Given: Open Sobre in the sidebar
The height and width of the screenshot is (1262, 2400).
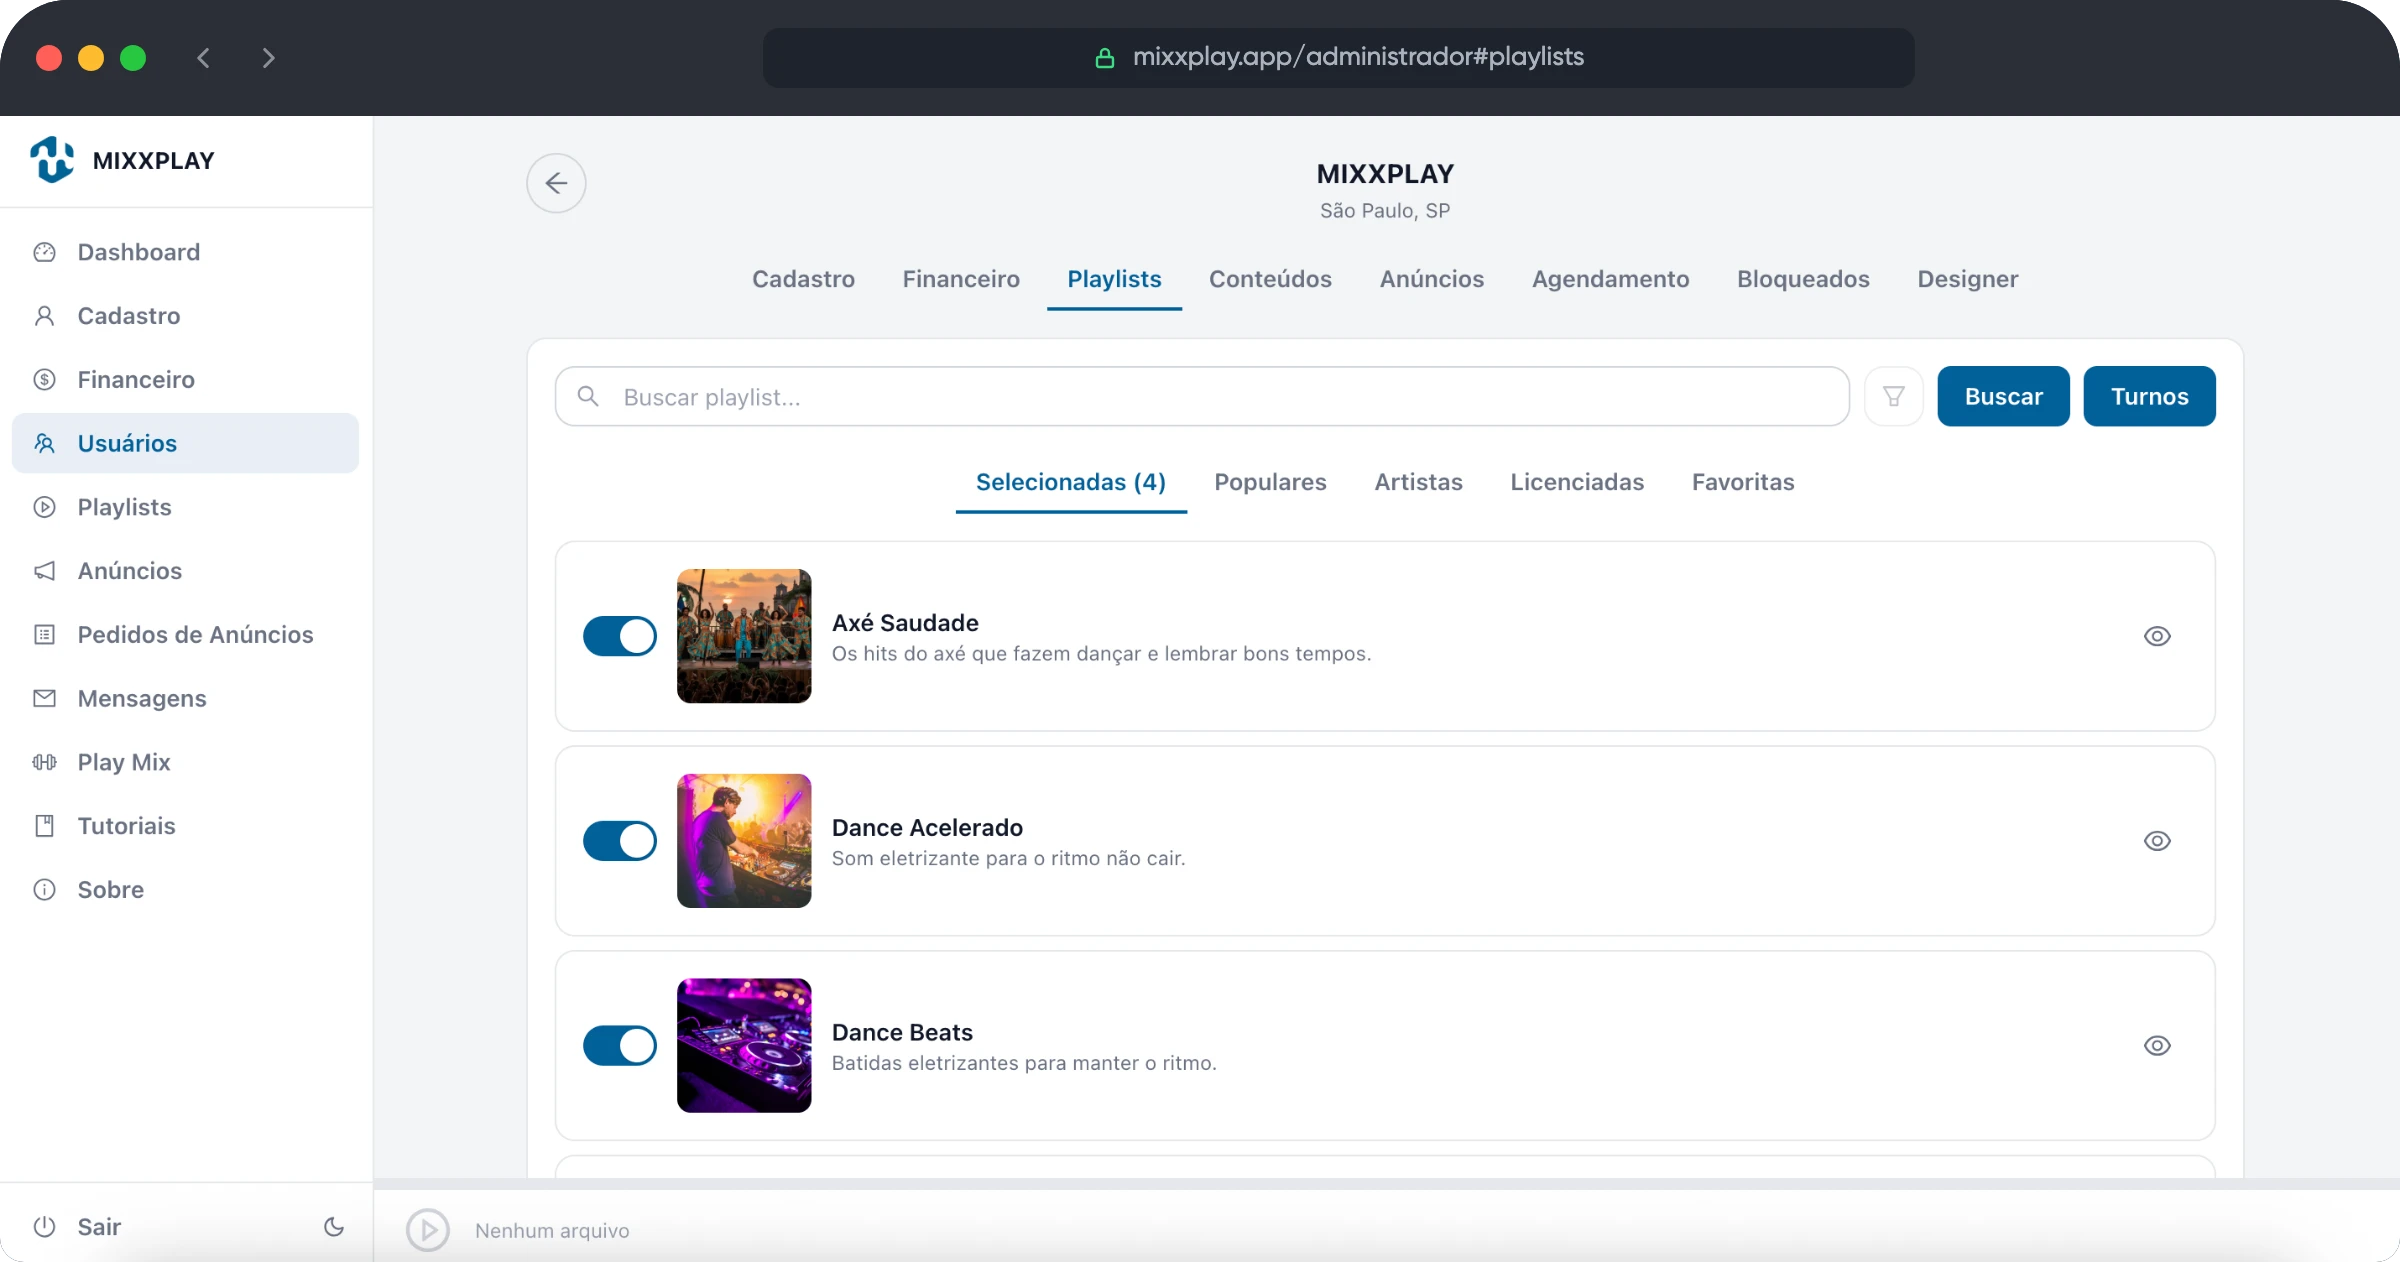Looking at the screenshot, I should (185, 890).
